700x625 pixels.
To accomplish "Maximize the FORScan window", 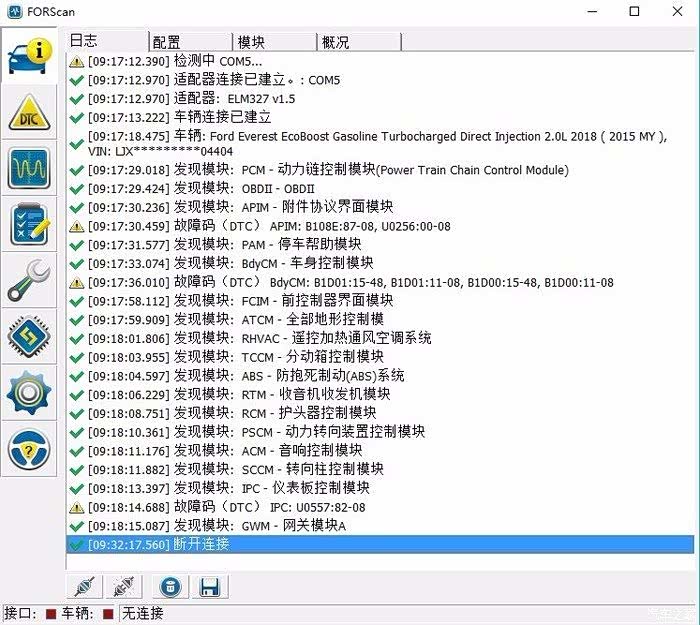I will (634, 12).
